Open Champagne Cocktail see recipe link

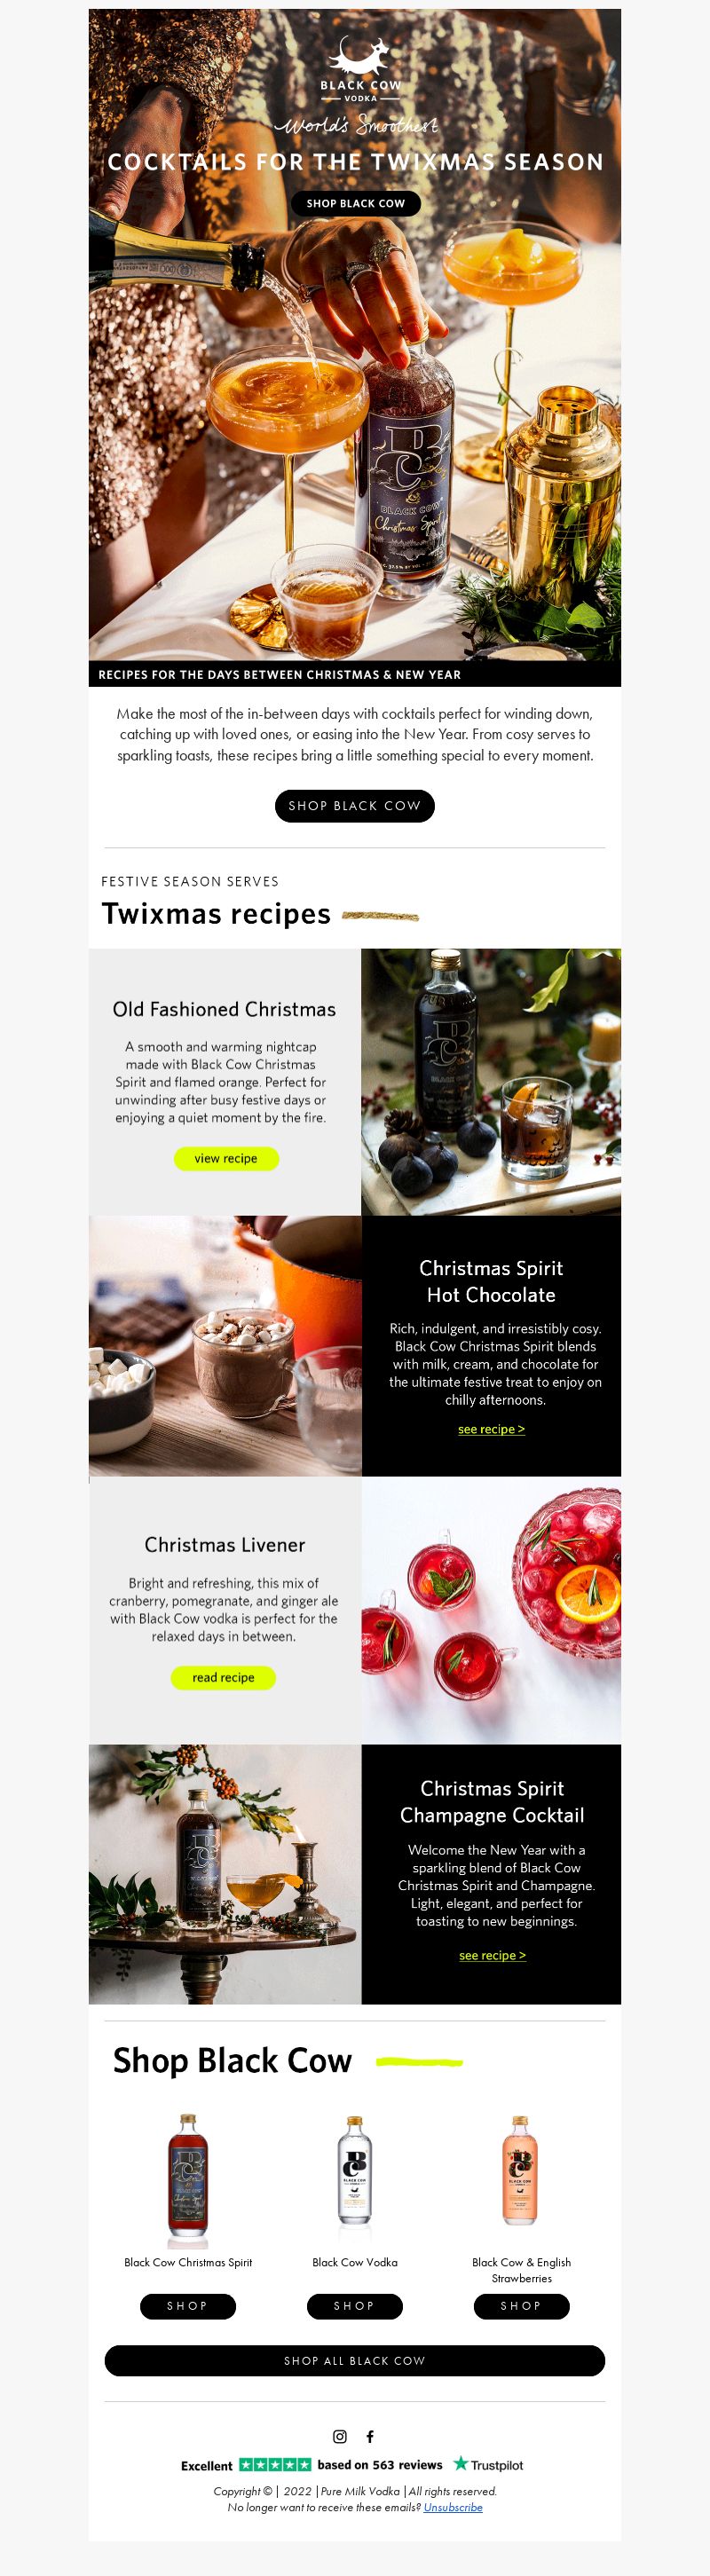(x=492, y=1955)
